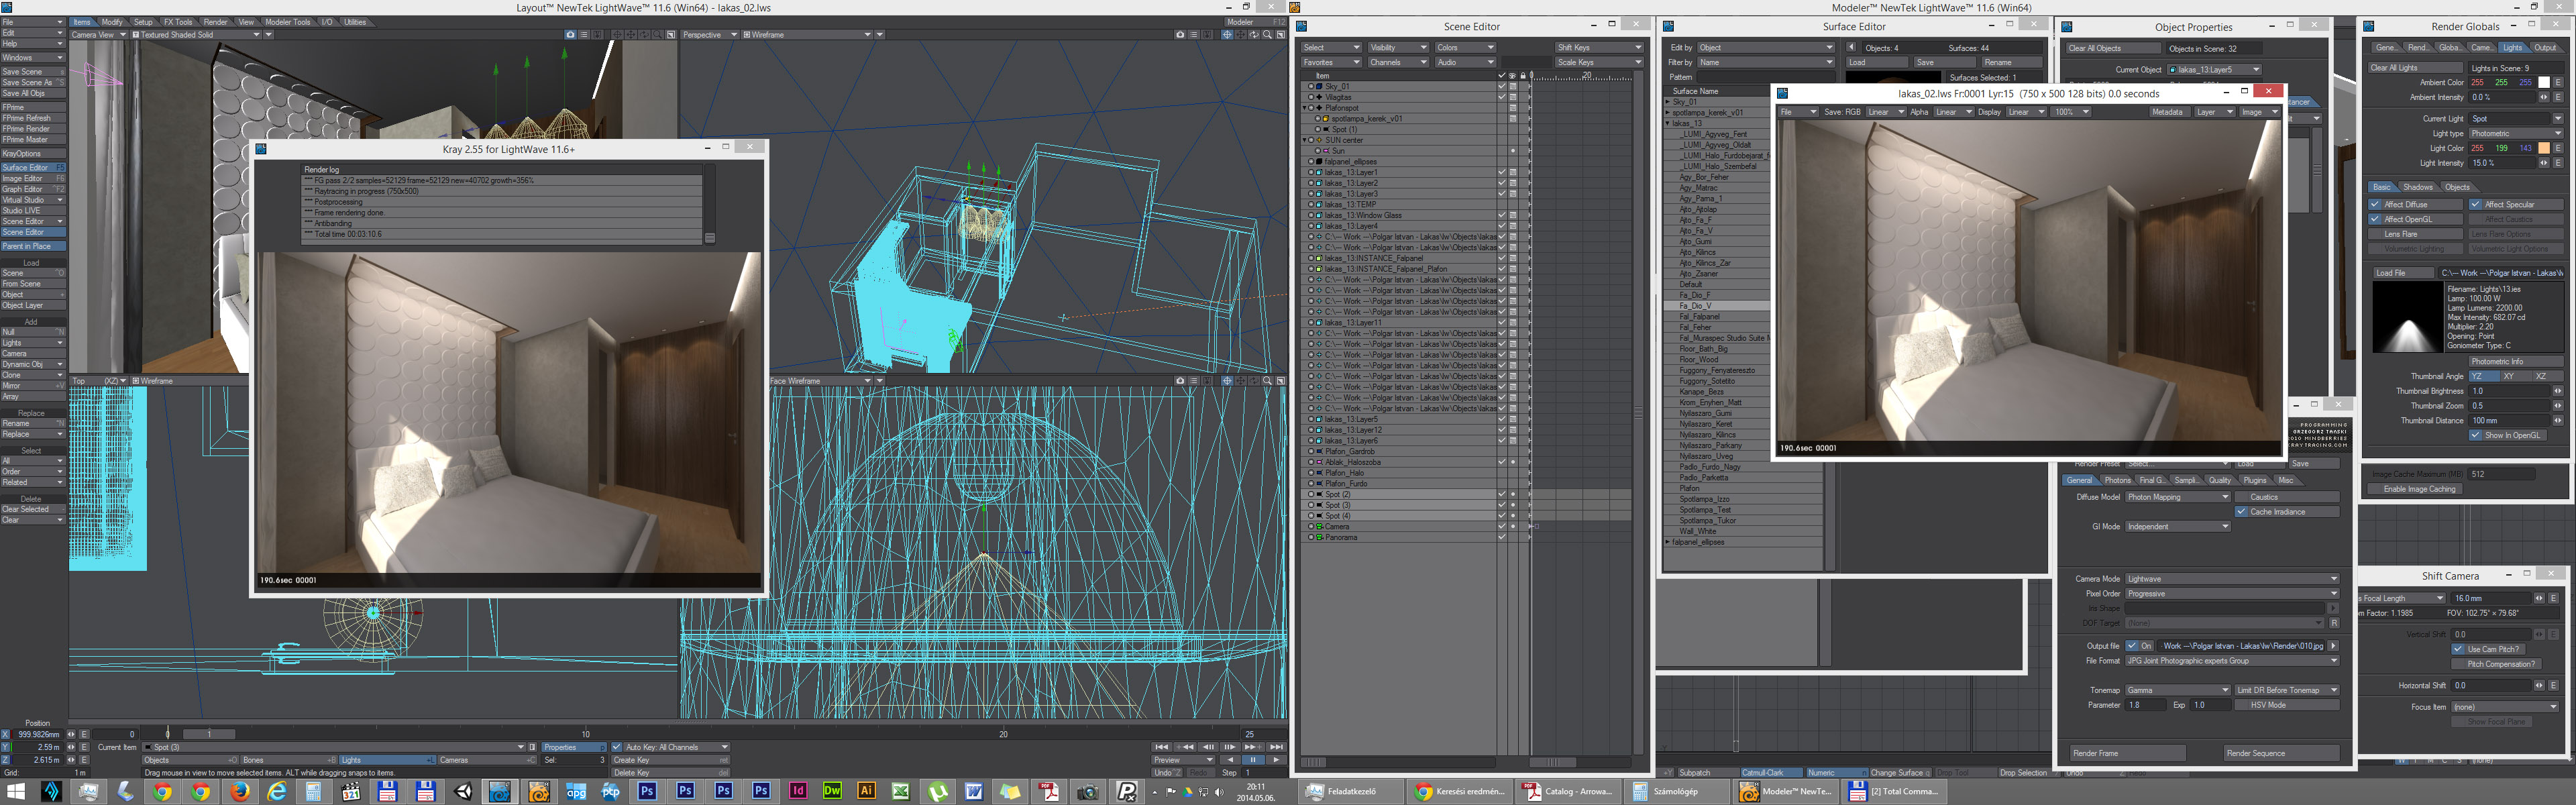Open the Camera View viewport dropdown
The width and height of the screenshot is (2576, 805).
tap(98, 35)
